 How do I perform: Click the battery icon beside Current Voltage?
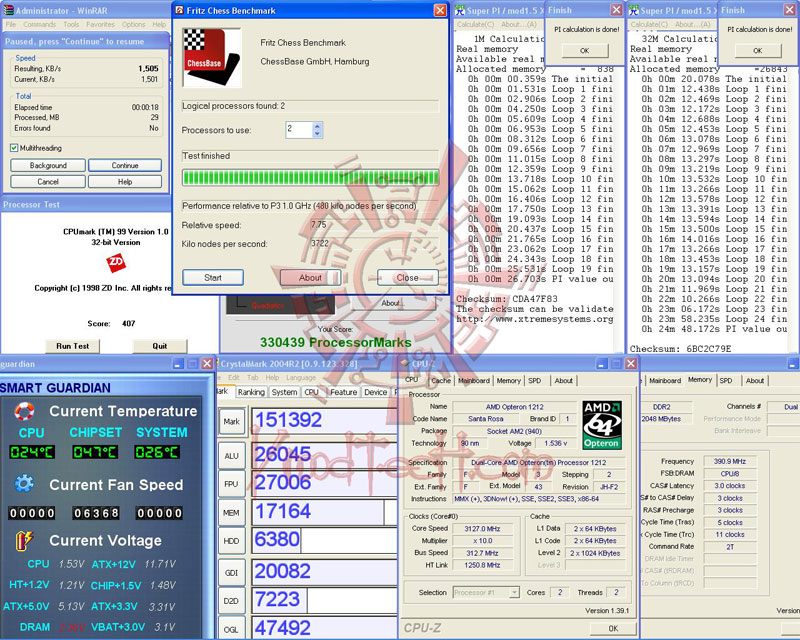pyautogui.click(x=24, y=540)
